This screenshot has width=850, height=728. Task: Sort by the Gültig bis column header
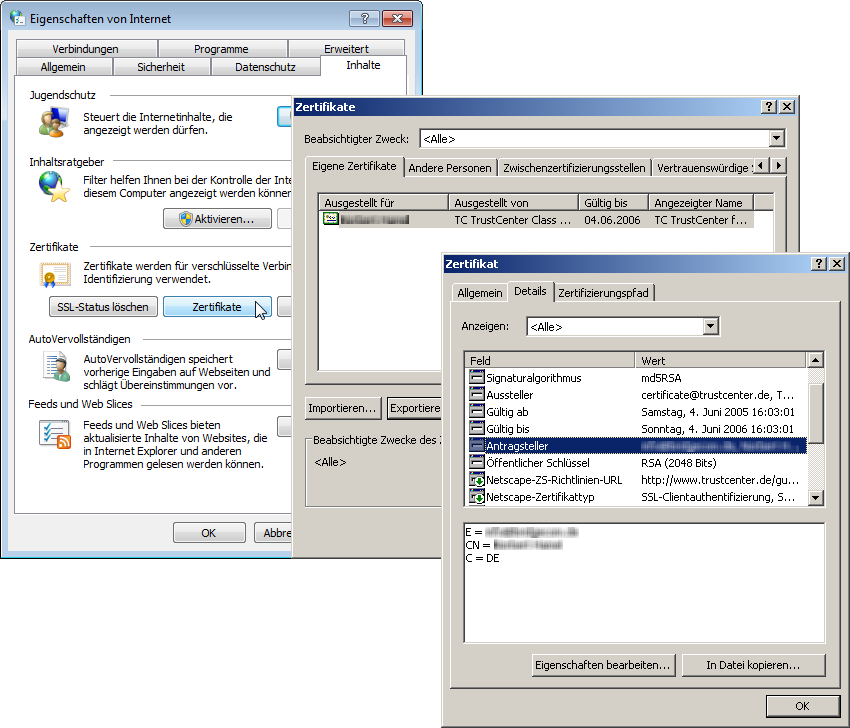(612, 203)
